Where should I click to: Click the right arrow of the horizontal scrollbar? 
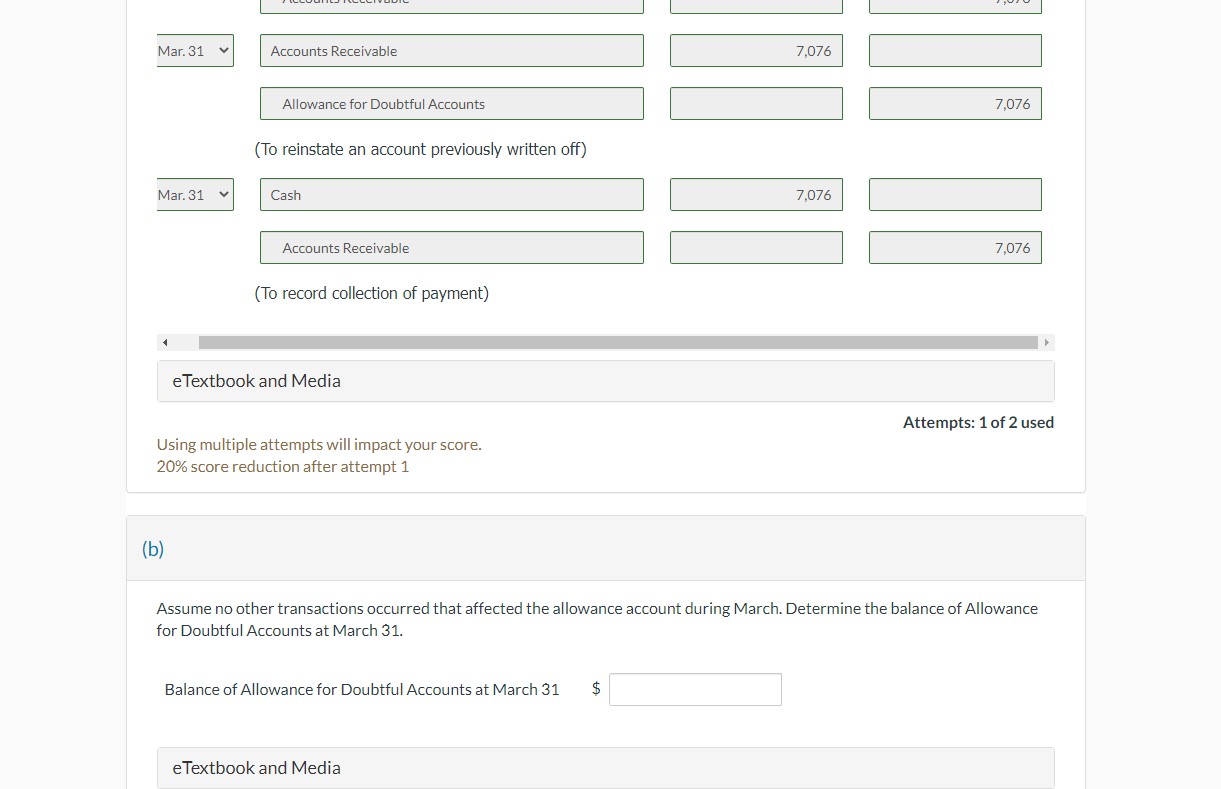point(1047,342)
